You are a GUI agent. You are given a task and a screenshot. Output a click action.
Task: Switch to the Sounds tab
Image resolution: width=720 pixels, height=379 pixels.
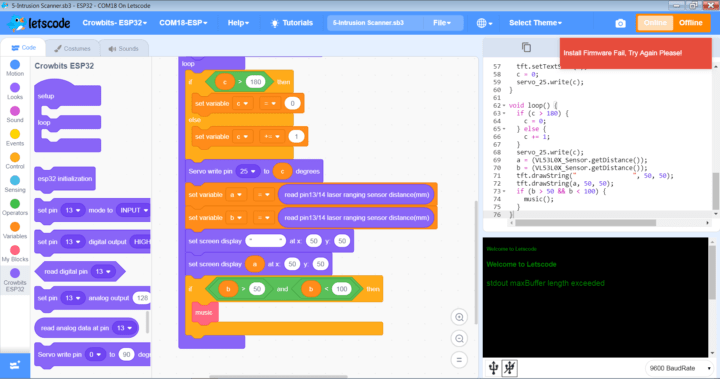(x=124, y=48)
